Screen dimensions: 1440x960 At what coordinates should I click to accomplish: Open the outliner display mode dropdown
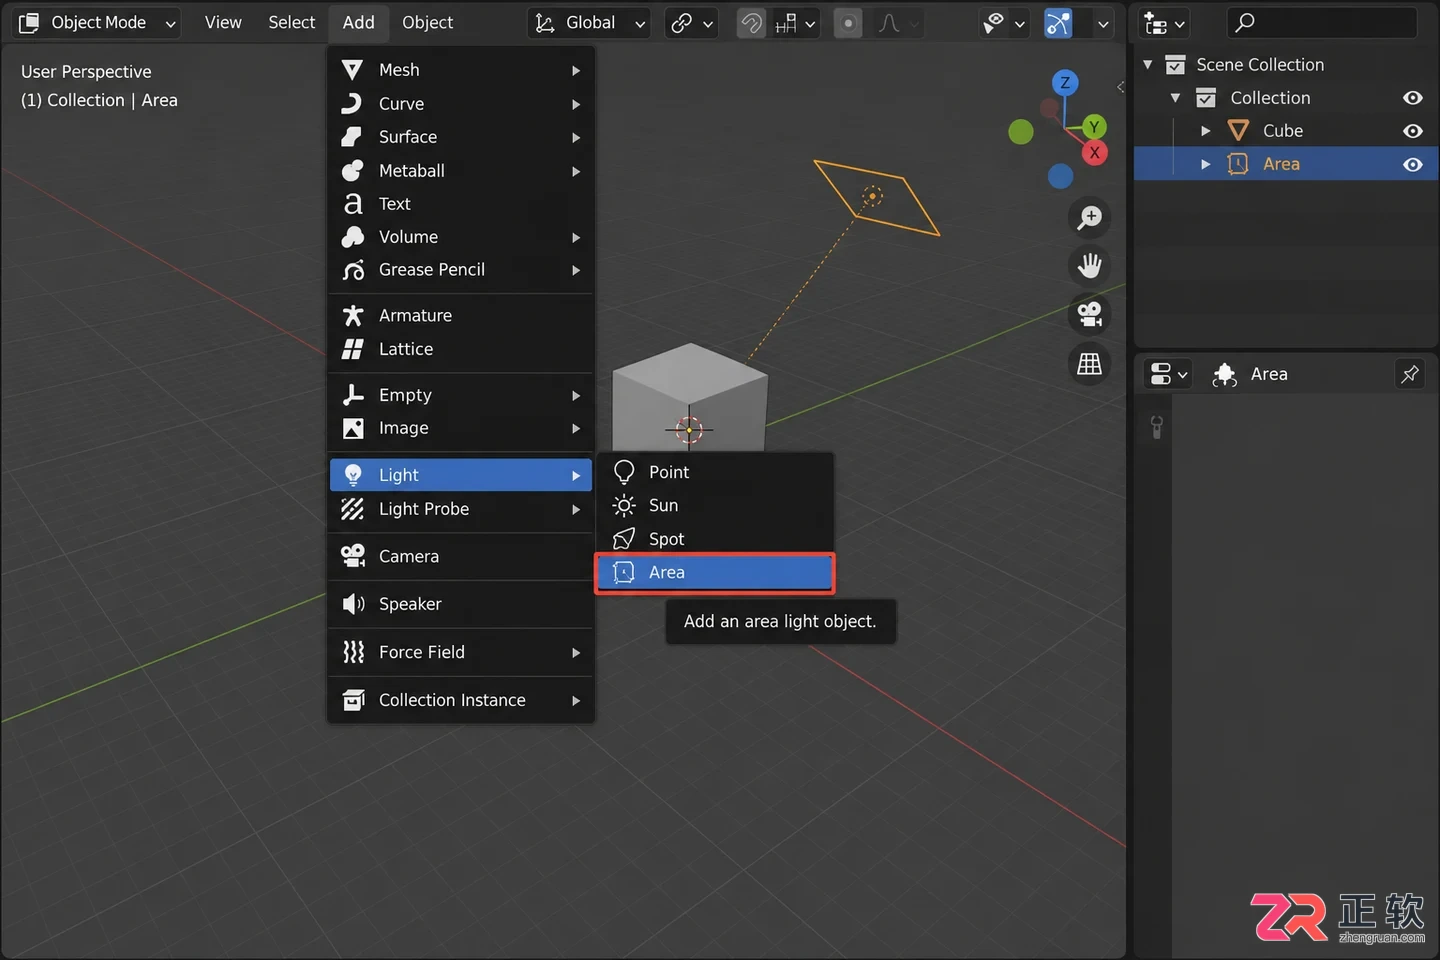(1164, 22)
